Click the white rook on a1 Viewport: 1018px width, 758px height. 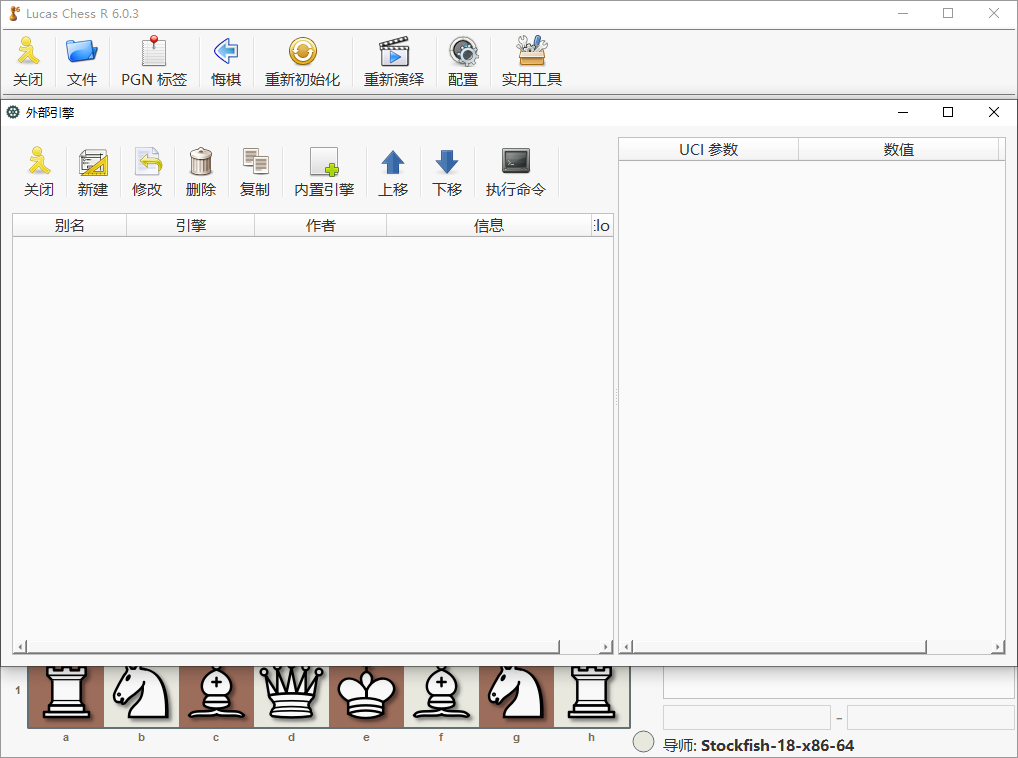click(66, 694)
